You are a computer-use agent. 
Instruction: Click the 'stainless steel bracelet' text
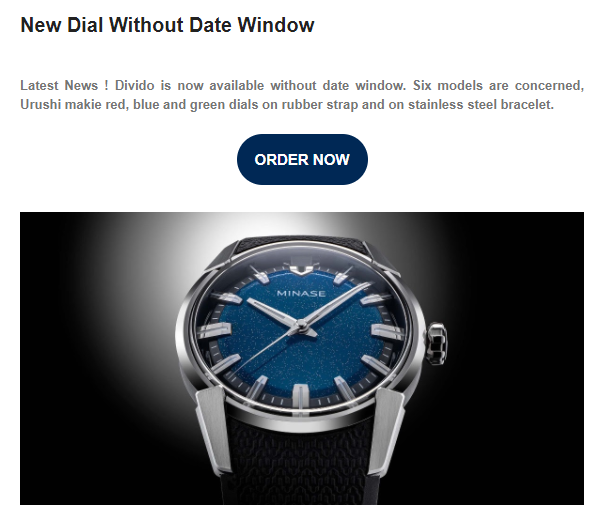click(x=481, y=104)
